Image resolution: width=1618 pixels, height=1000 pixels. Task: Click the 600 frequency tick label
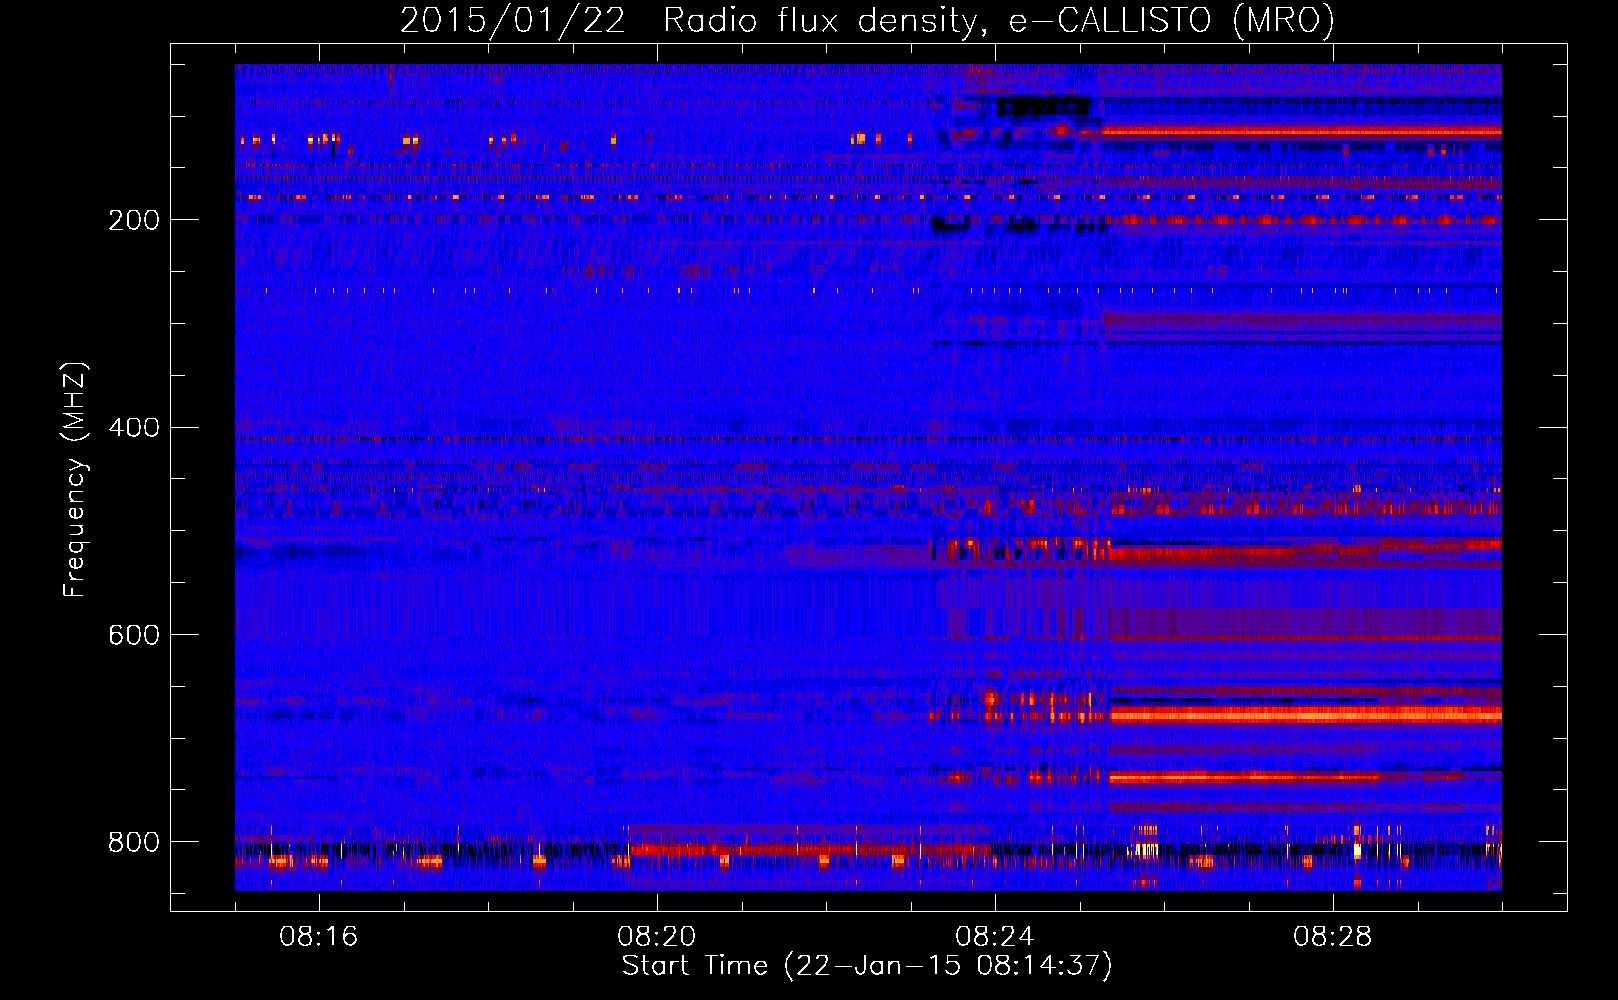click(x=134, y=635)
